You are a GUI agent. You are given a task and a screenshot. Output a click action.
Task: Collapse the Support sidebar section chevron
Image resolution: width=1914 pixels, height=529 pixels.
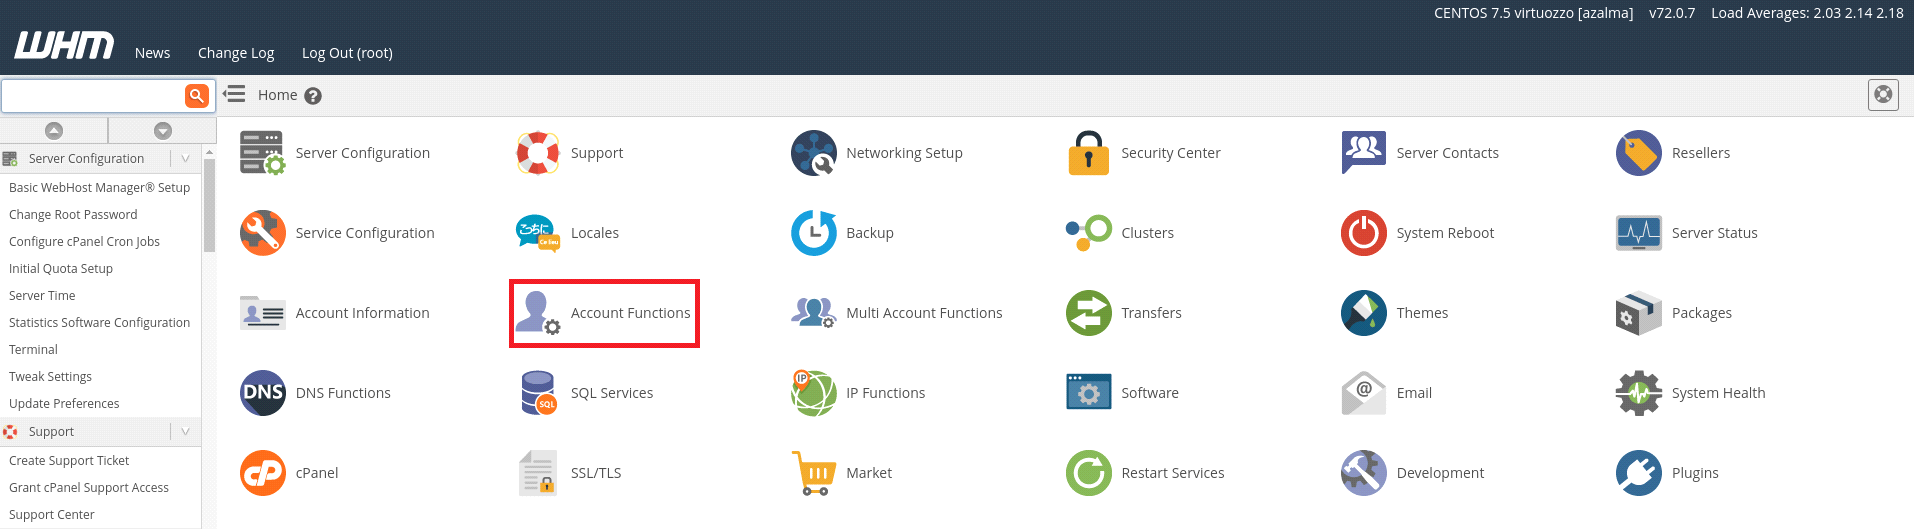[x=185, y=431]
